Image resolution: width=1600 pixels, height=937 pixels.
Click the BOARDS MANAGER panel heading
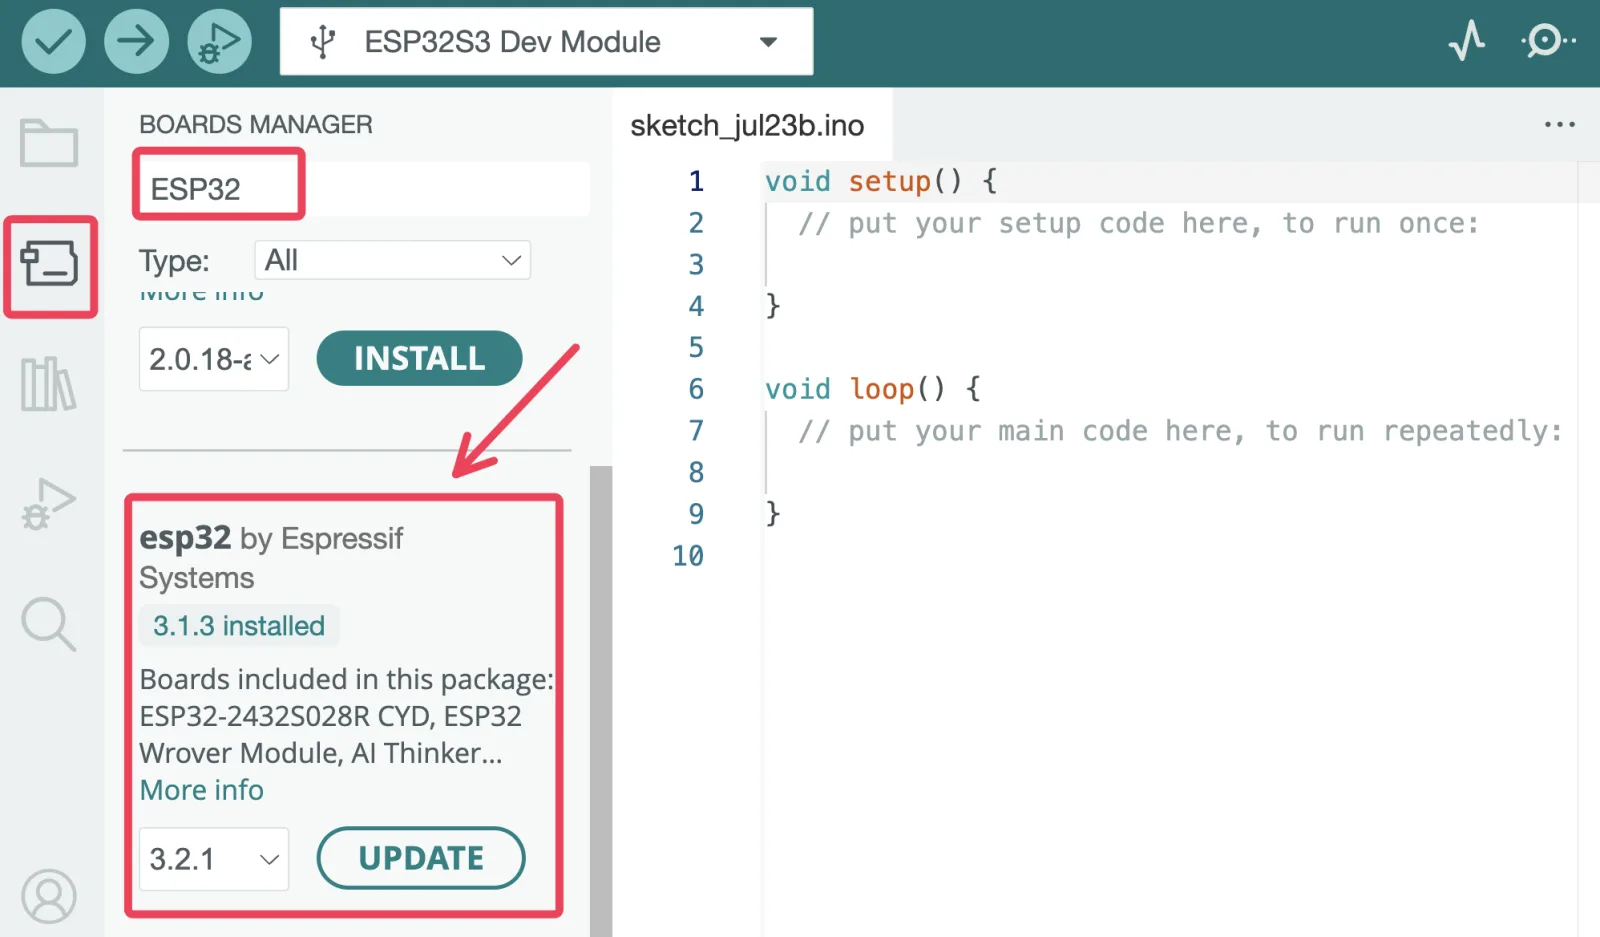point(256,124)
